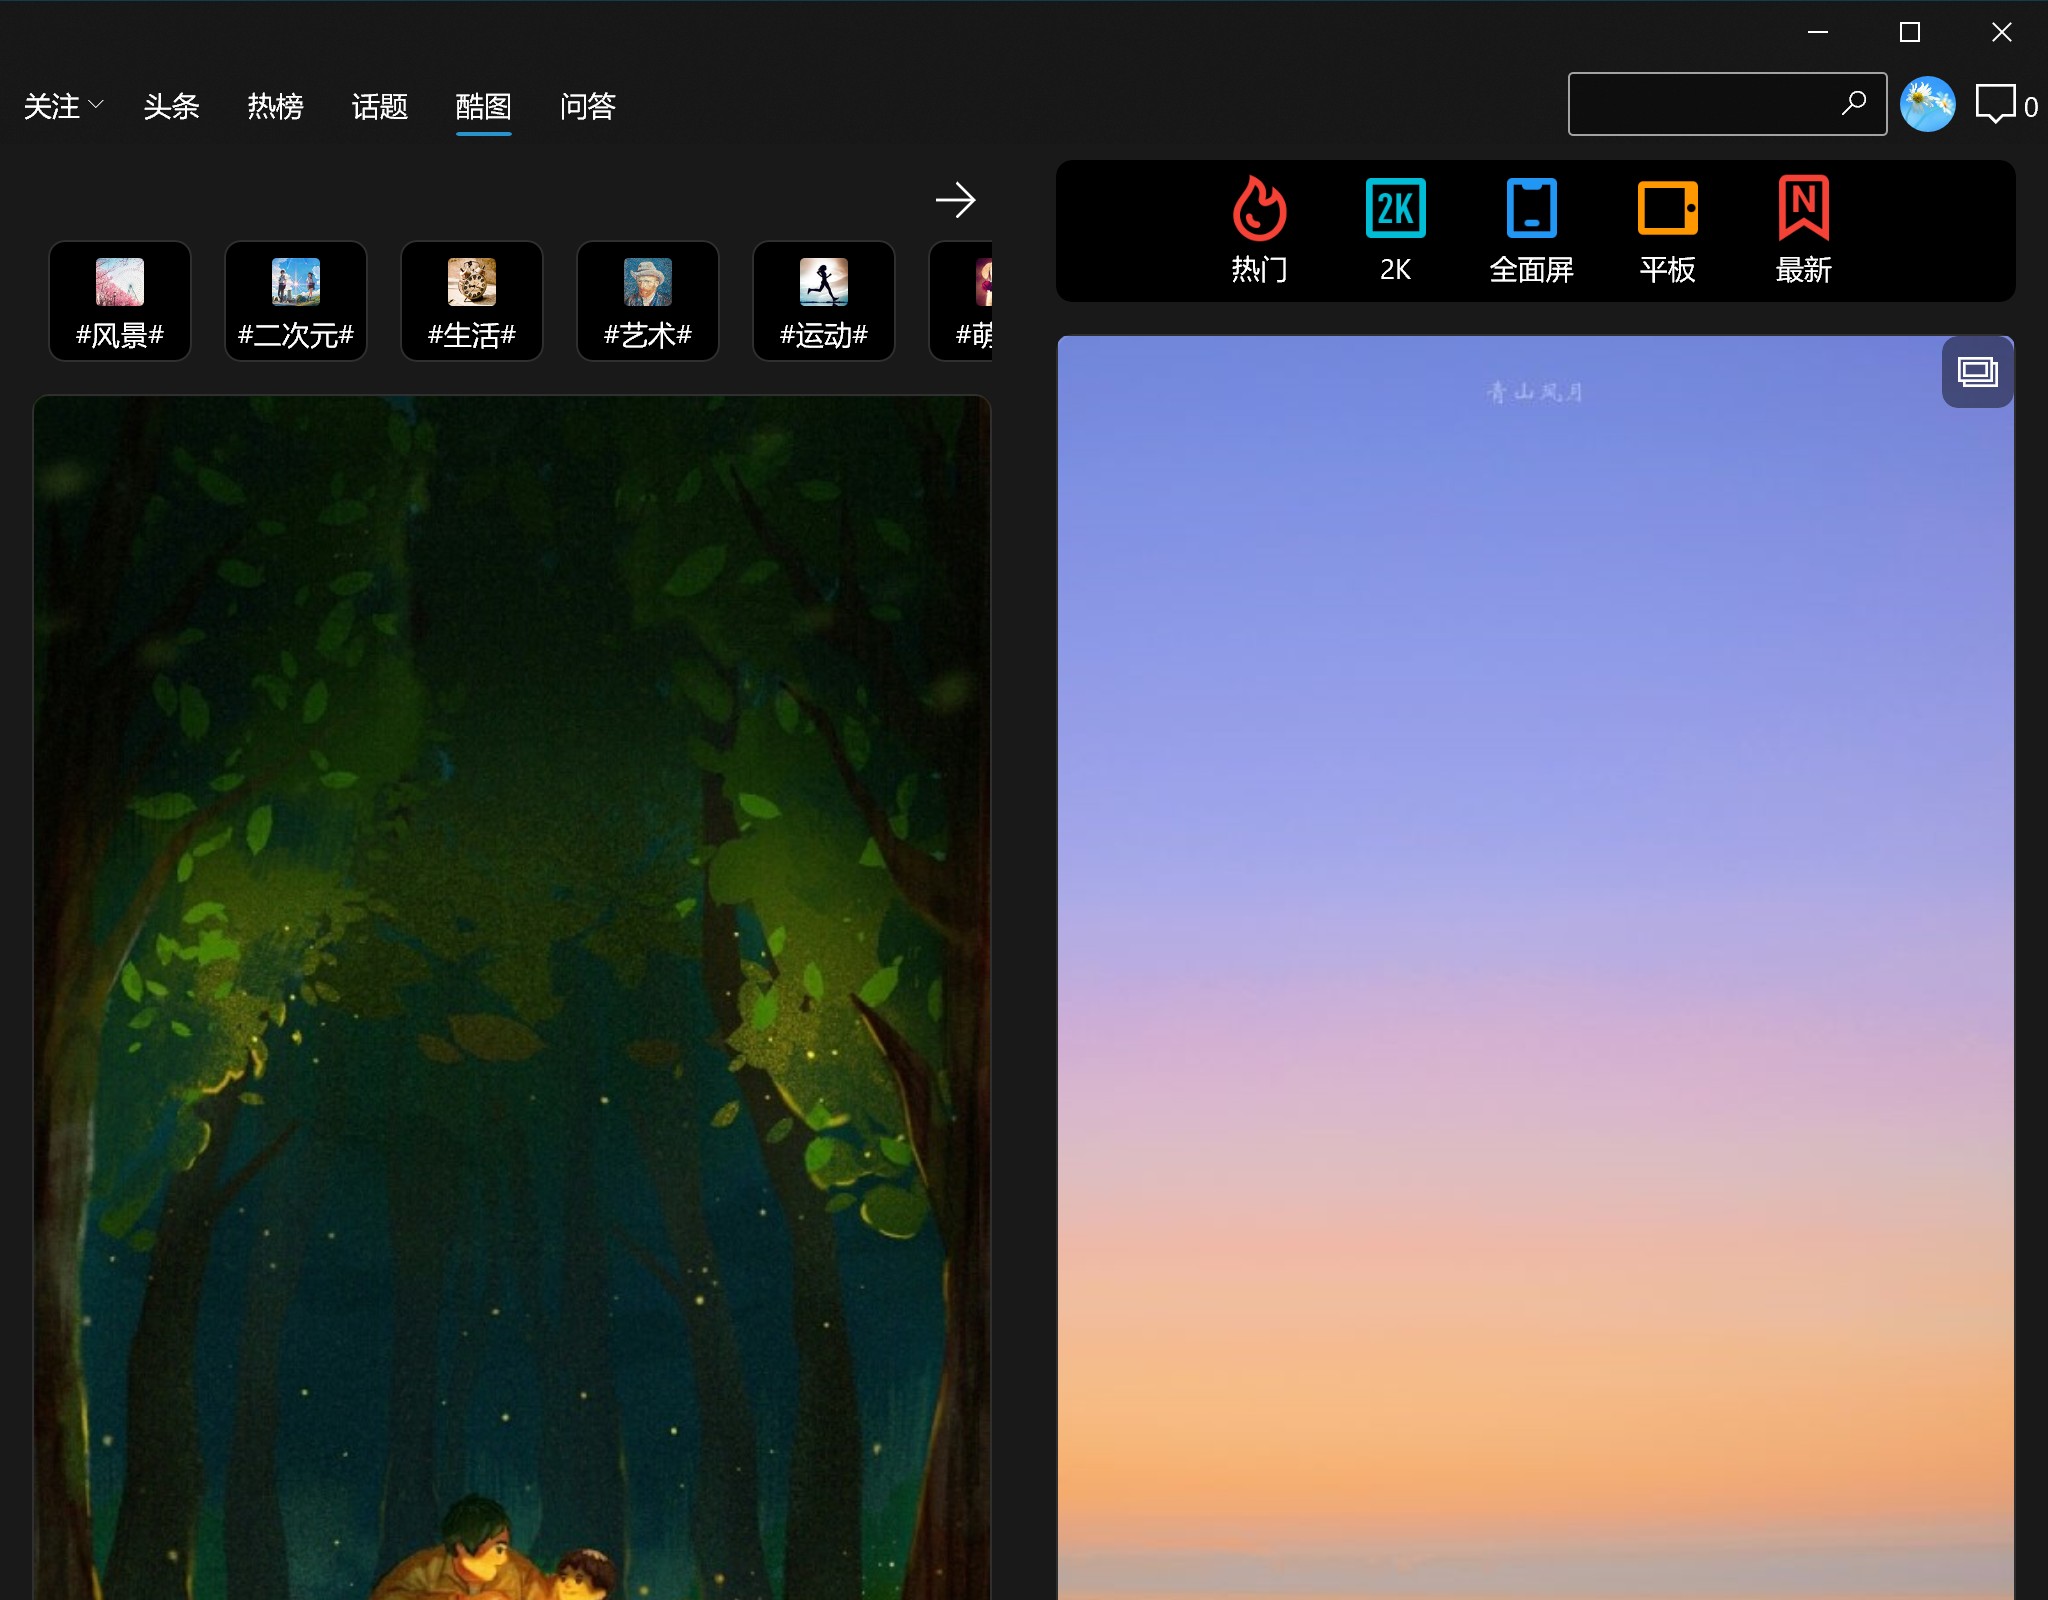The image size is (2048, 1600).
Task: Go to the 话题 tab
Action: point(379,106)
